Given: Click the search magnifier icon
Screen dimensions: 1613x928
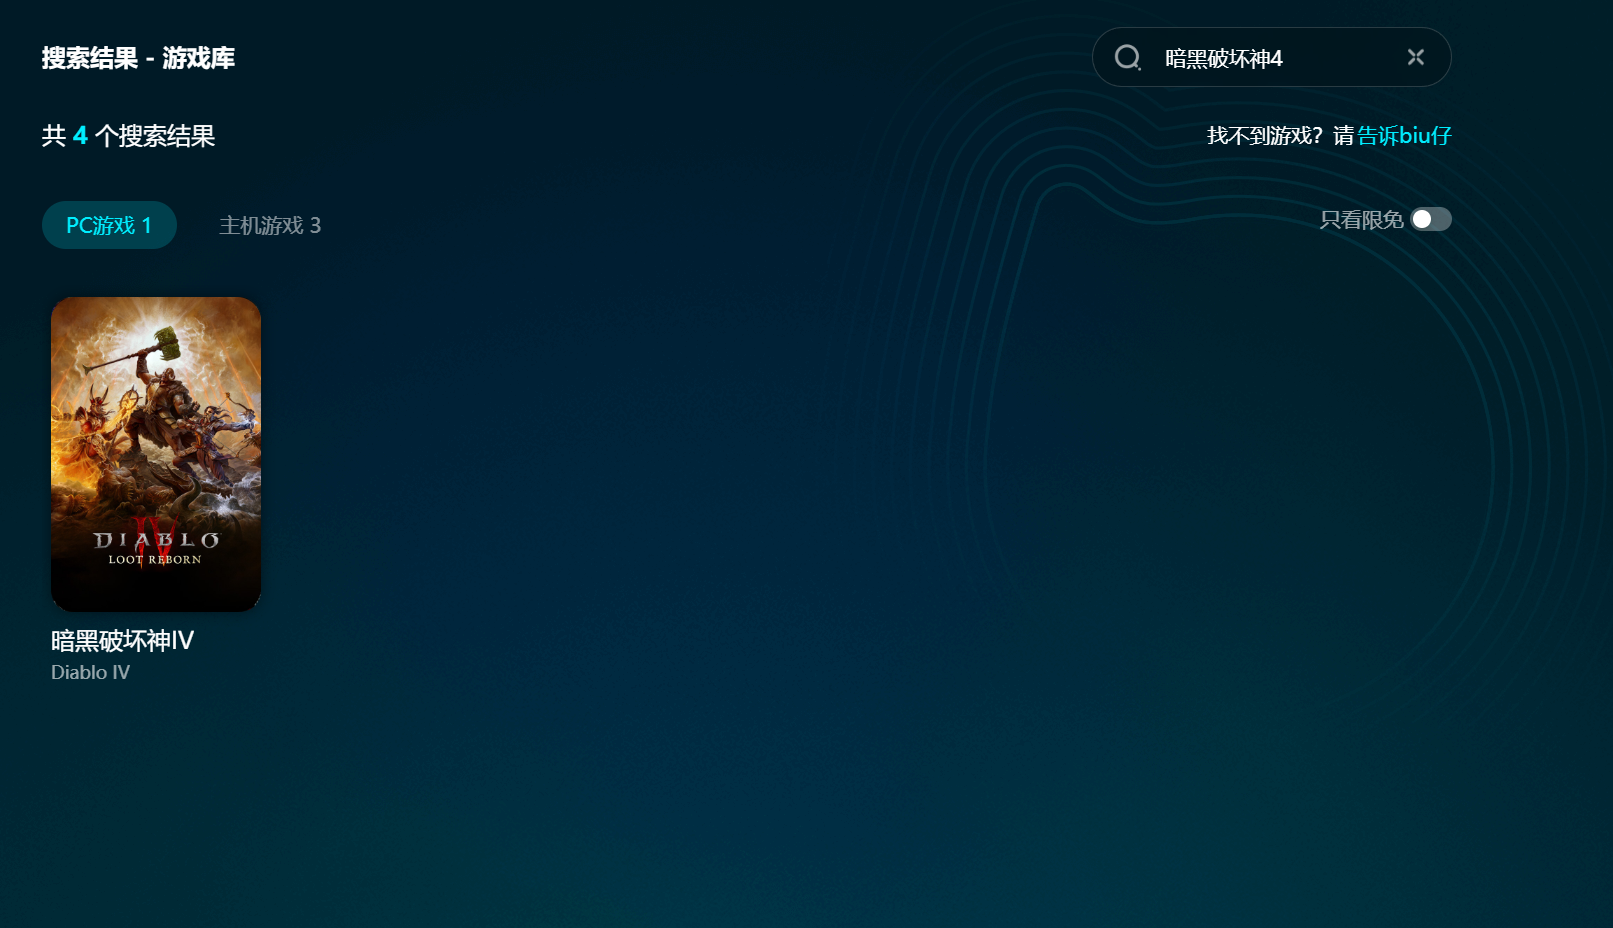Looking at the screenshot, I should coord(1128,58).
